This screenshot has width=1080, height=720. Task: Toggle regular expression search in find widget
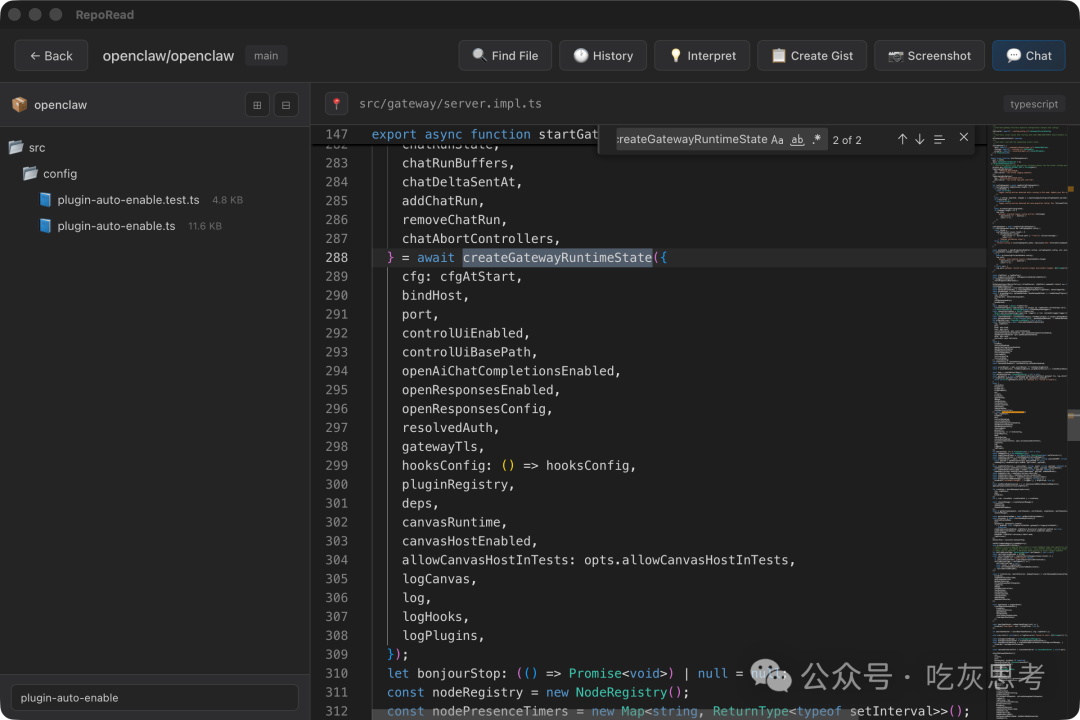[x=816, y=140]
